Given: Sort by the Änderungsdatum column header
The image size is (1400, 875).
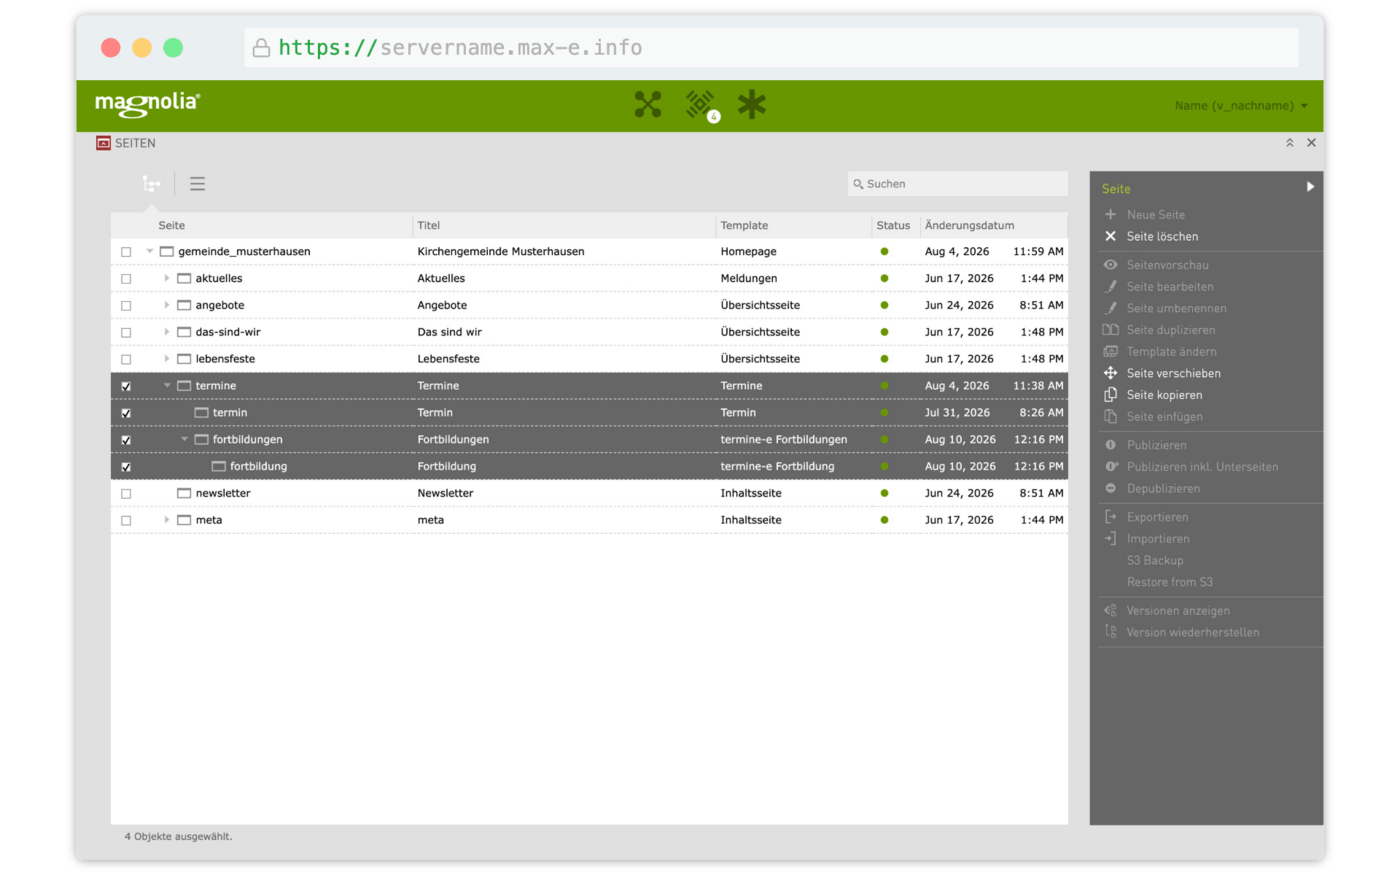Looking at the screenshot, I should coord(969,225).
